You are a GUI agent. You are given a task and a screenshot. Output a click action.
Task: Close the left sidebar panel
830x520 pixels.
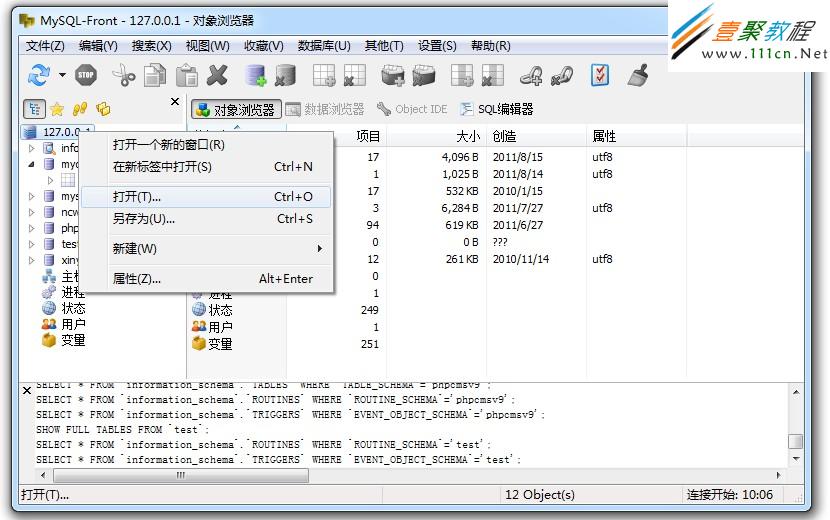[175, 101]
